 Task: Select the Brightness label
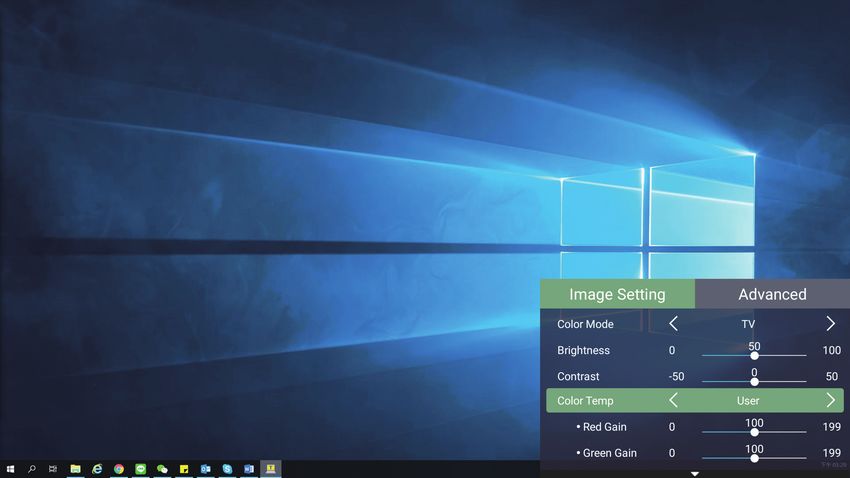point(583,350)
